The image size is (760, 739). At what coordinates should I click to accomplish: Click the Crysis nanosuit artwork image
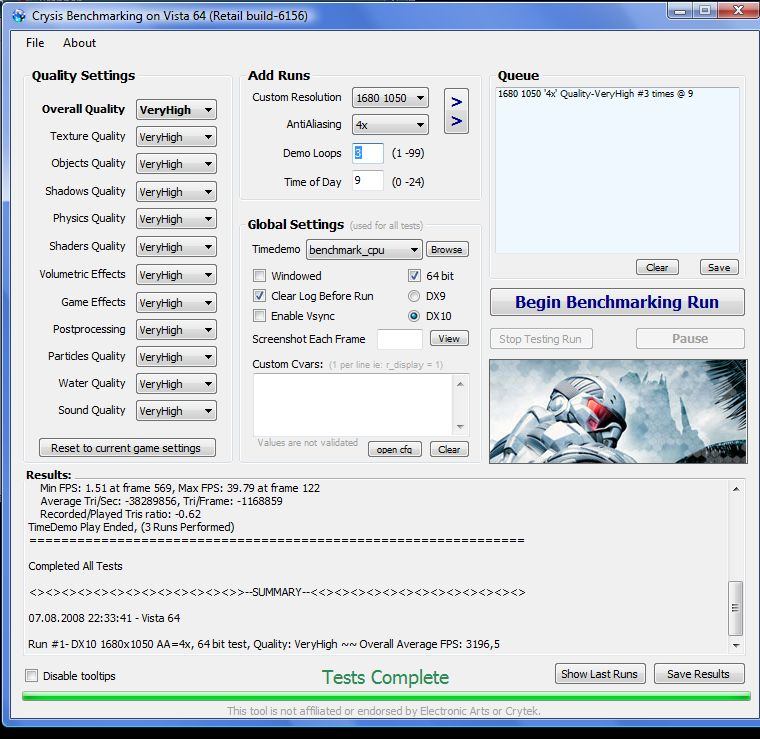pos(618,411)
